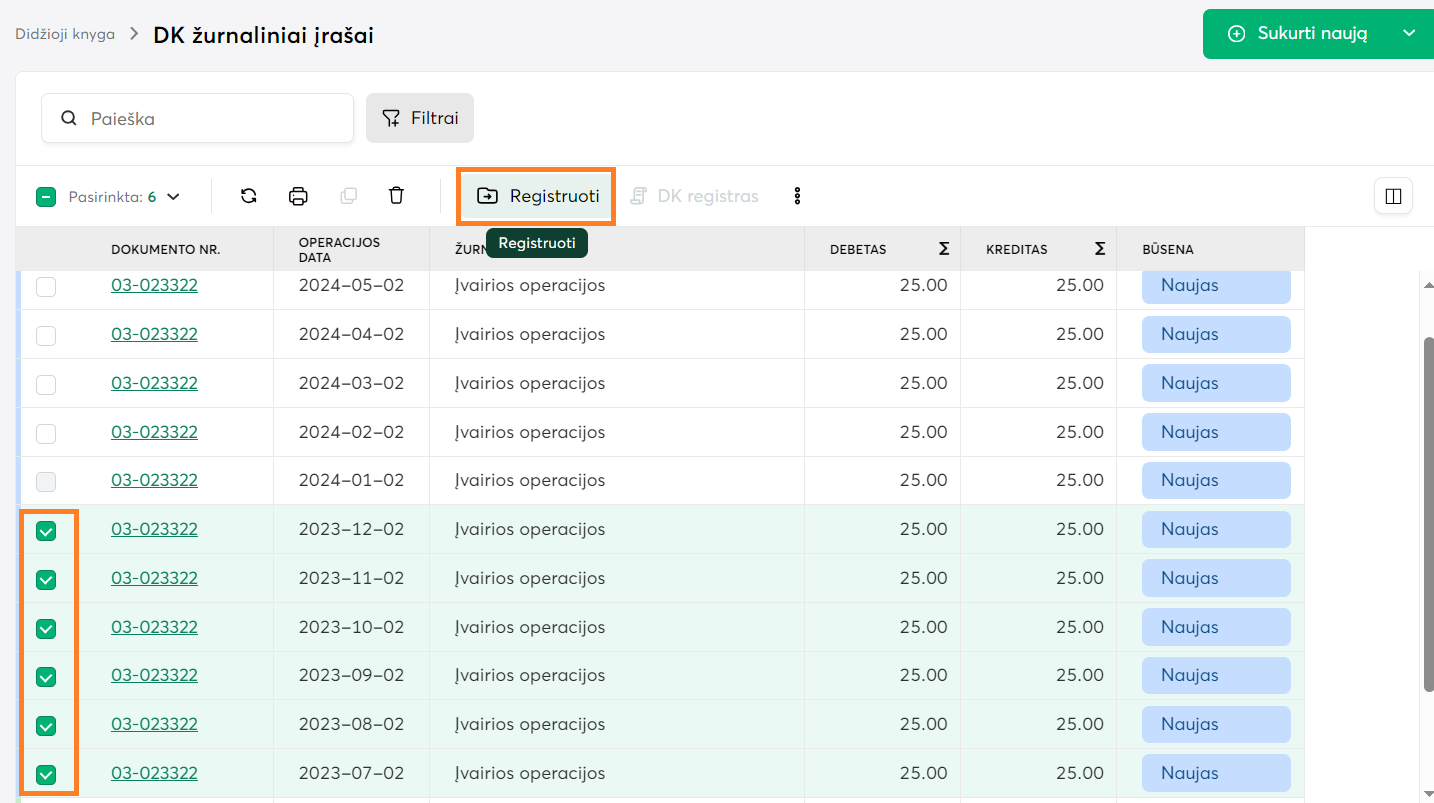Open document 03-023322 dated 2024-03-02

pyautogui.click(x=154, y=383)
